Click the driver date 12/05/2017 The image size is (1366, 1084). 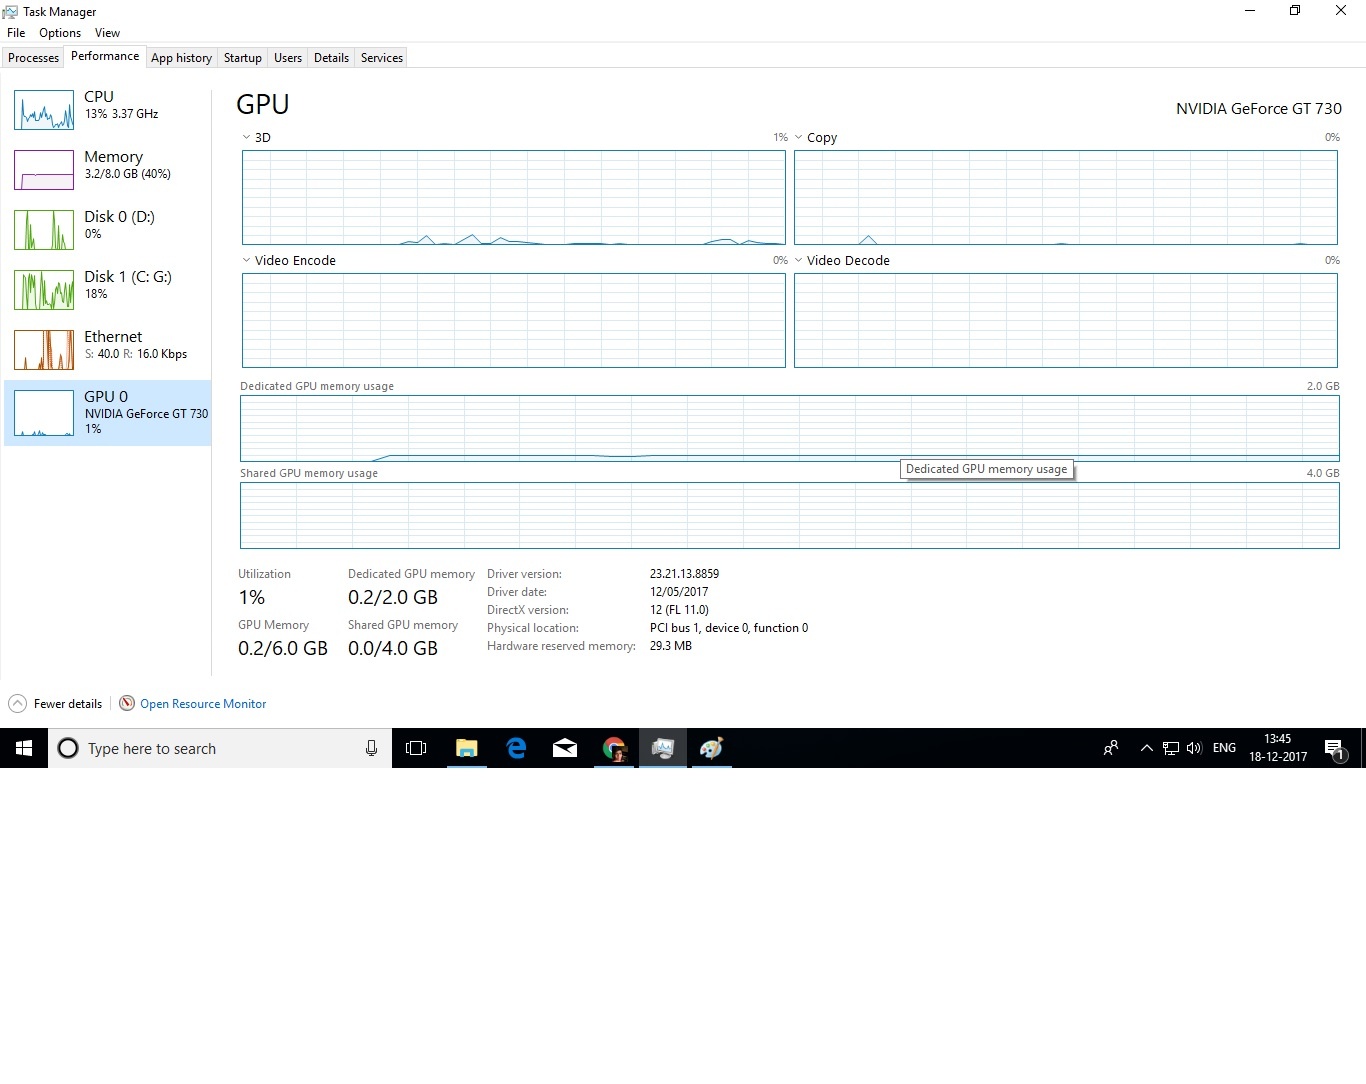click(x=679, y=592)
